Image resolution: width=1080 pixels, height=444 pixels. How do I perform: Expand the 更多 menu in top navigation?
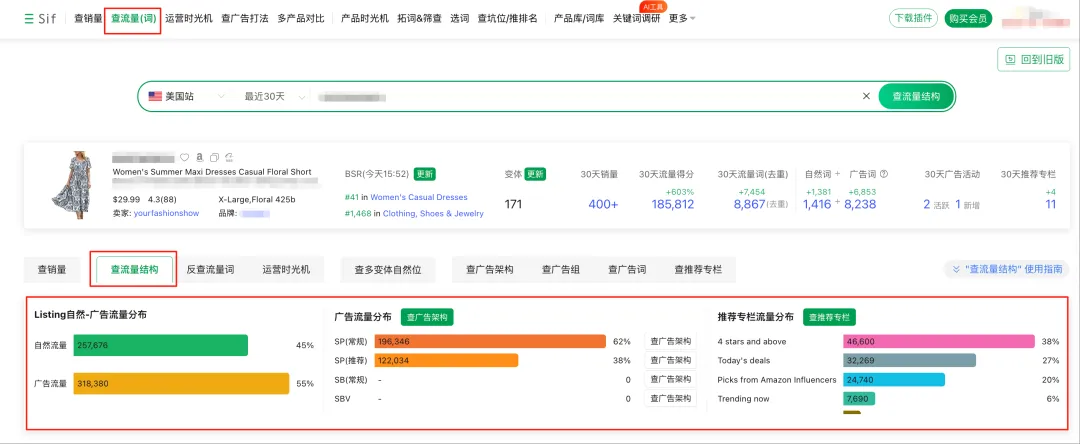coord(682,19)
